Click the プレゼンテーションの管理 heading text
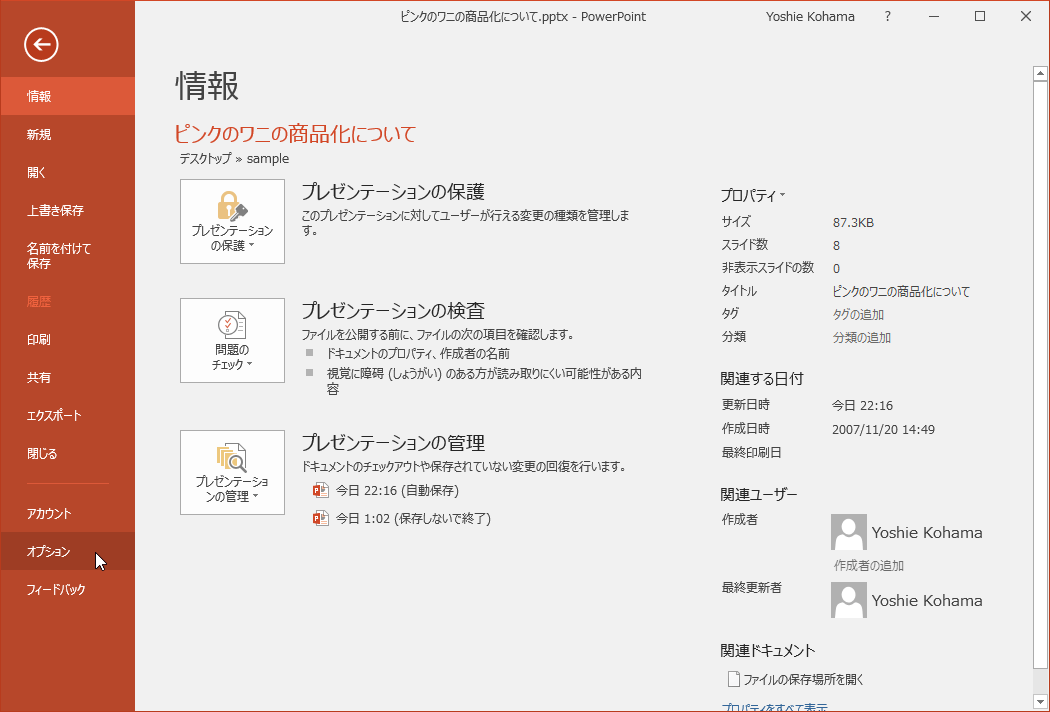Screen dimensions: 1050x712 click(x=393, y=443)
